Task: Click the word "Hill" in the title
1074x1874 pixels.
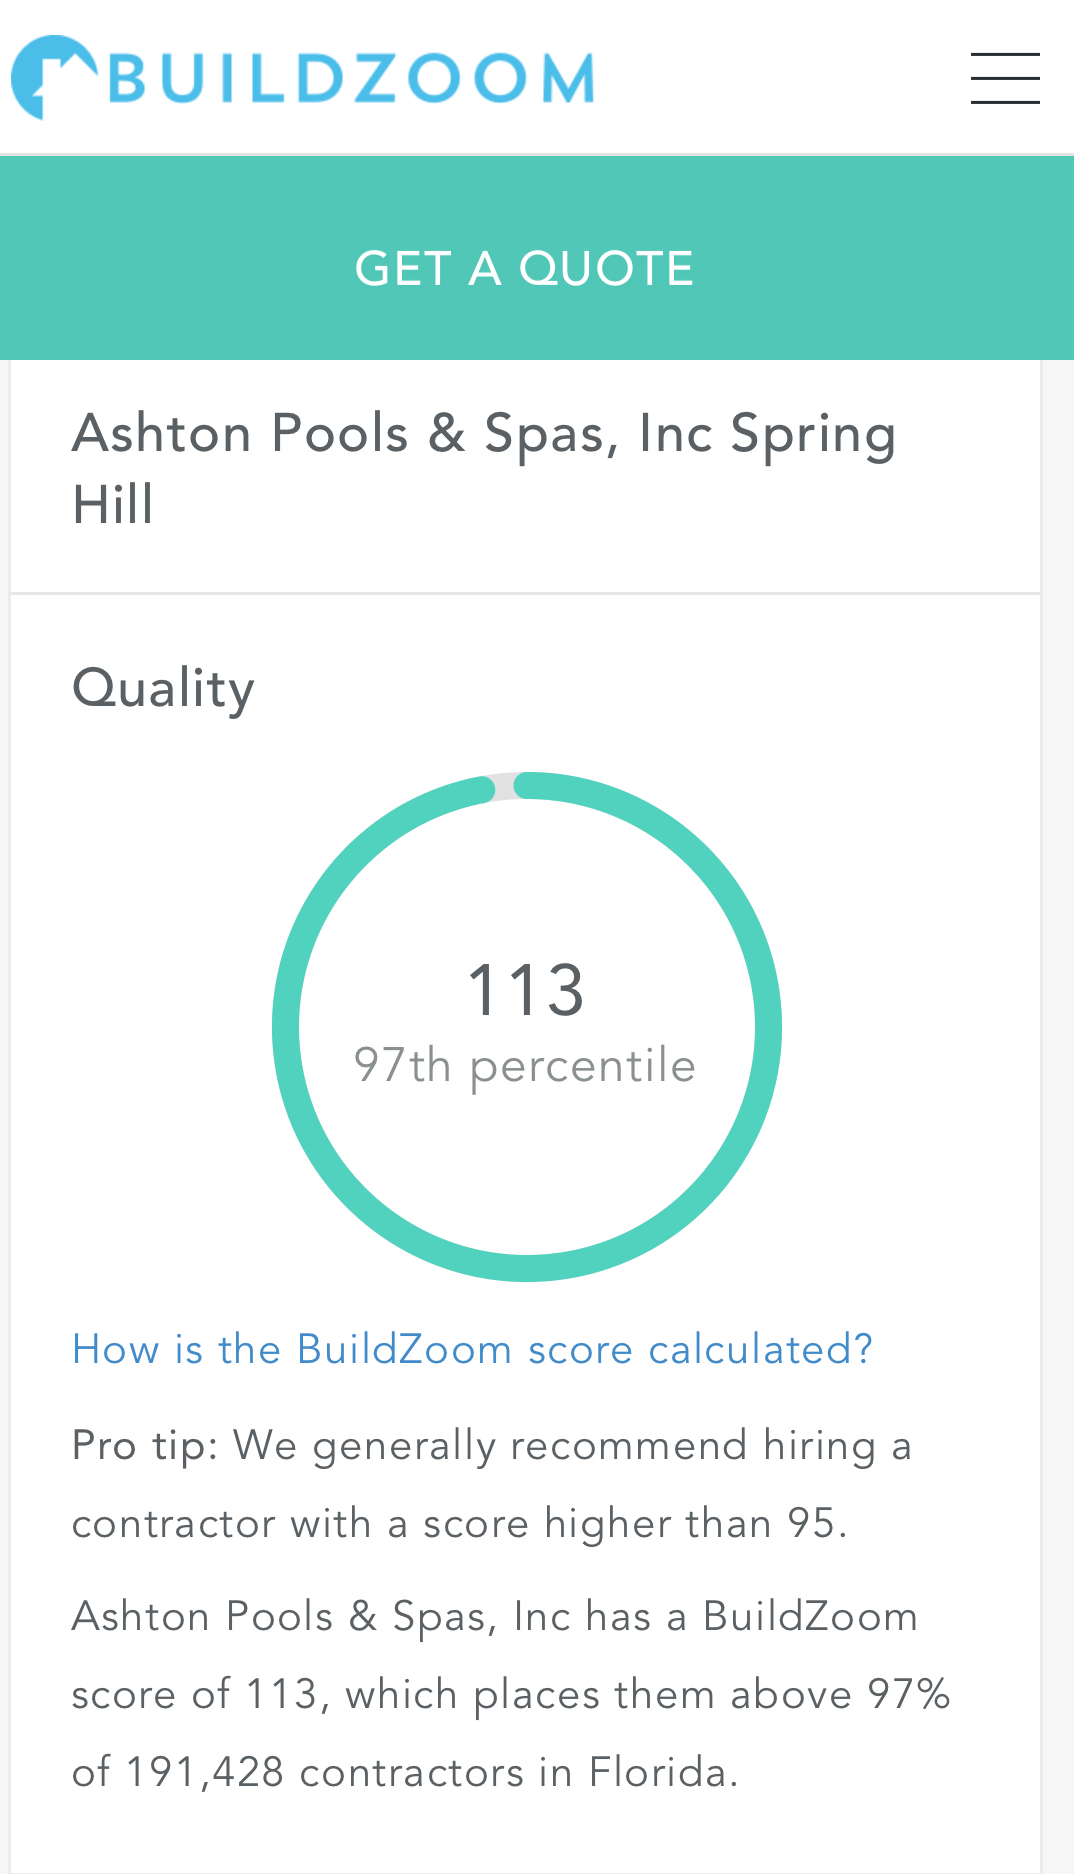Action: point(113,504)
